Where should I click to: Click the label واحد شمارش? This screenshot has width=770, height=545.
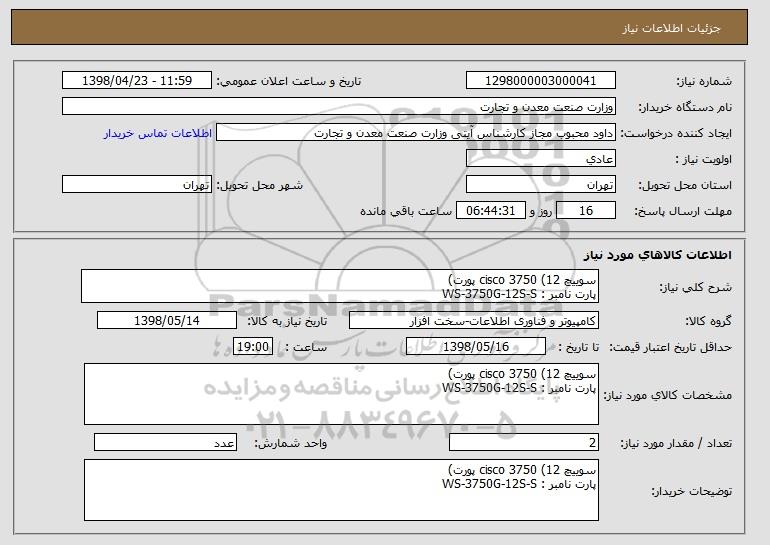[x=290, y=443]
